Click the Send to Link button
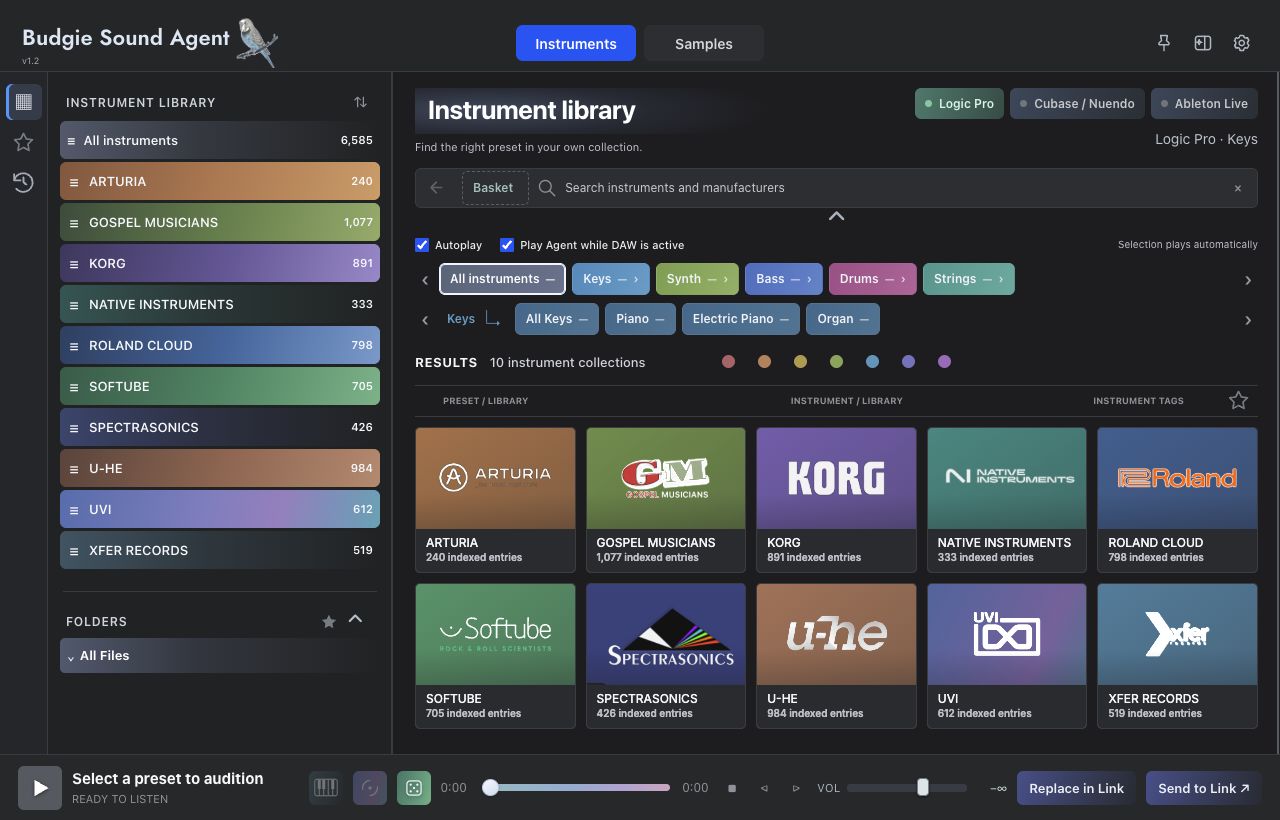 [1203, 788]
